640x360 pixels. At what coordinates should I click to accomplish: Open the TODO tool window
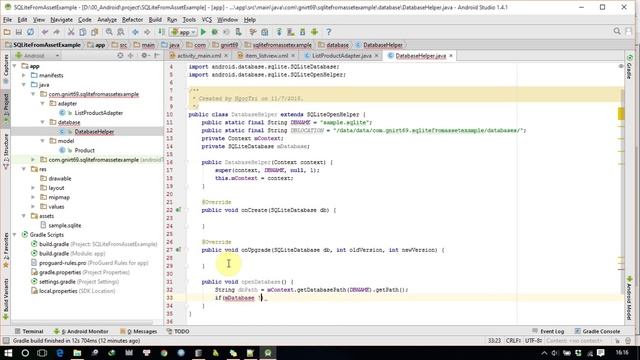click(178, 331)
